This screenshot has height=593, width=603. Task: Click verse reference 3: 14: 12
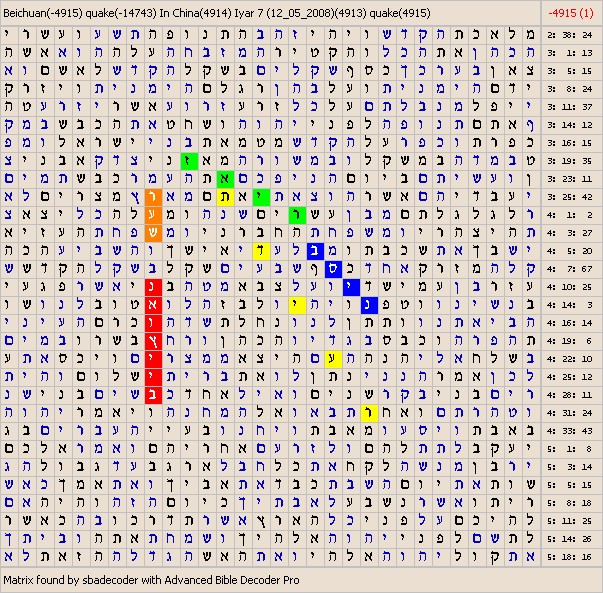570,125
